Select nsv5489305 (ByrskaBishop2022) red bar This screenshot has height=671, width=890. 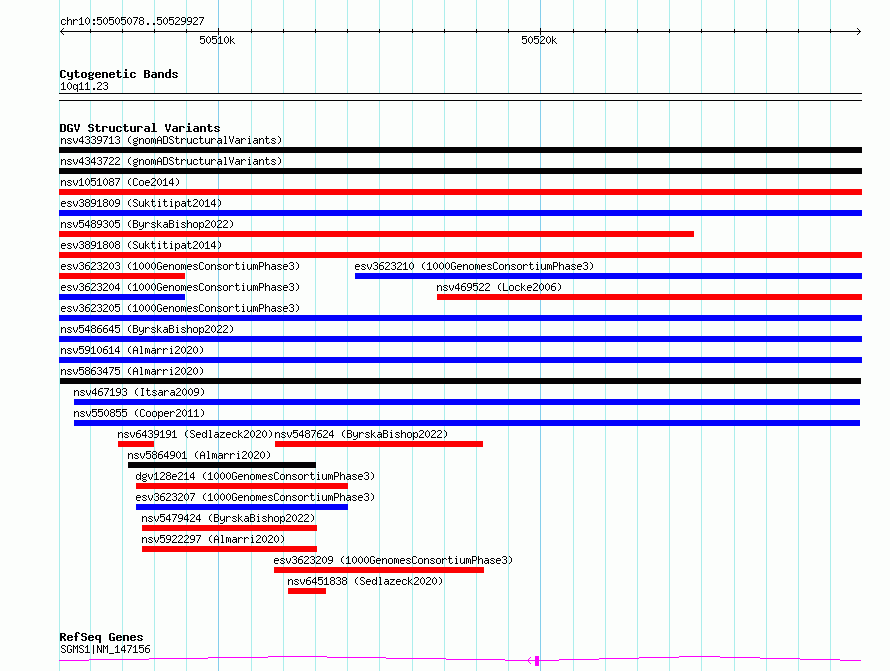coord(376,234)
